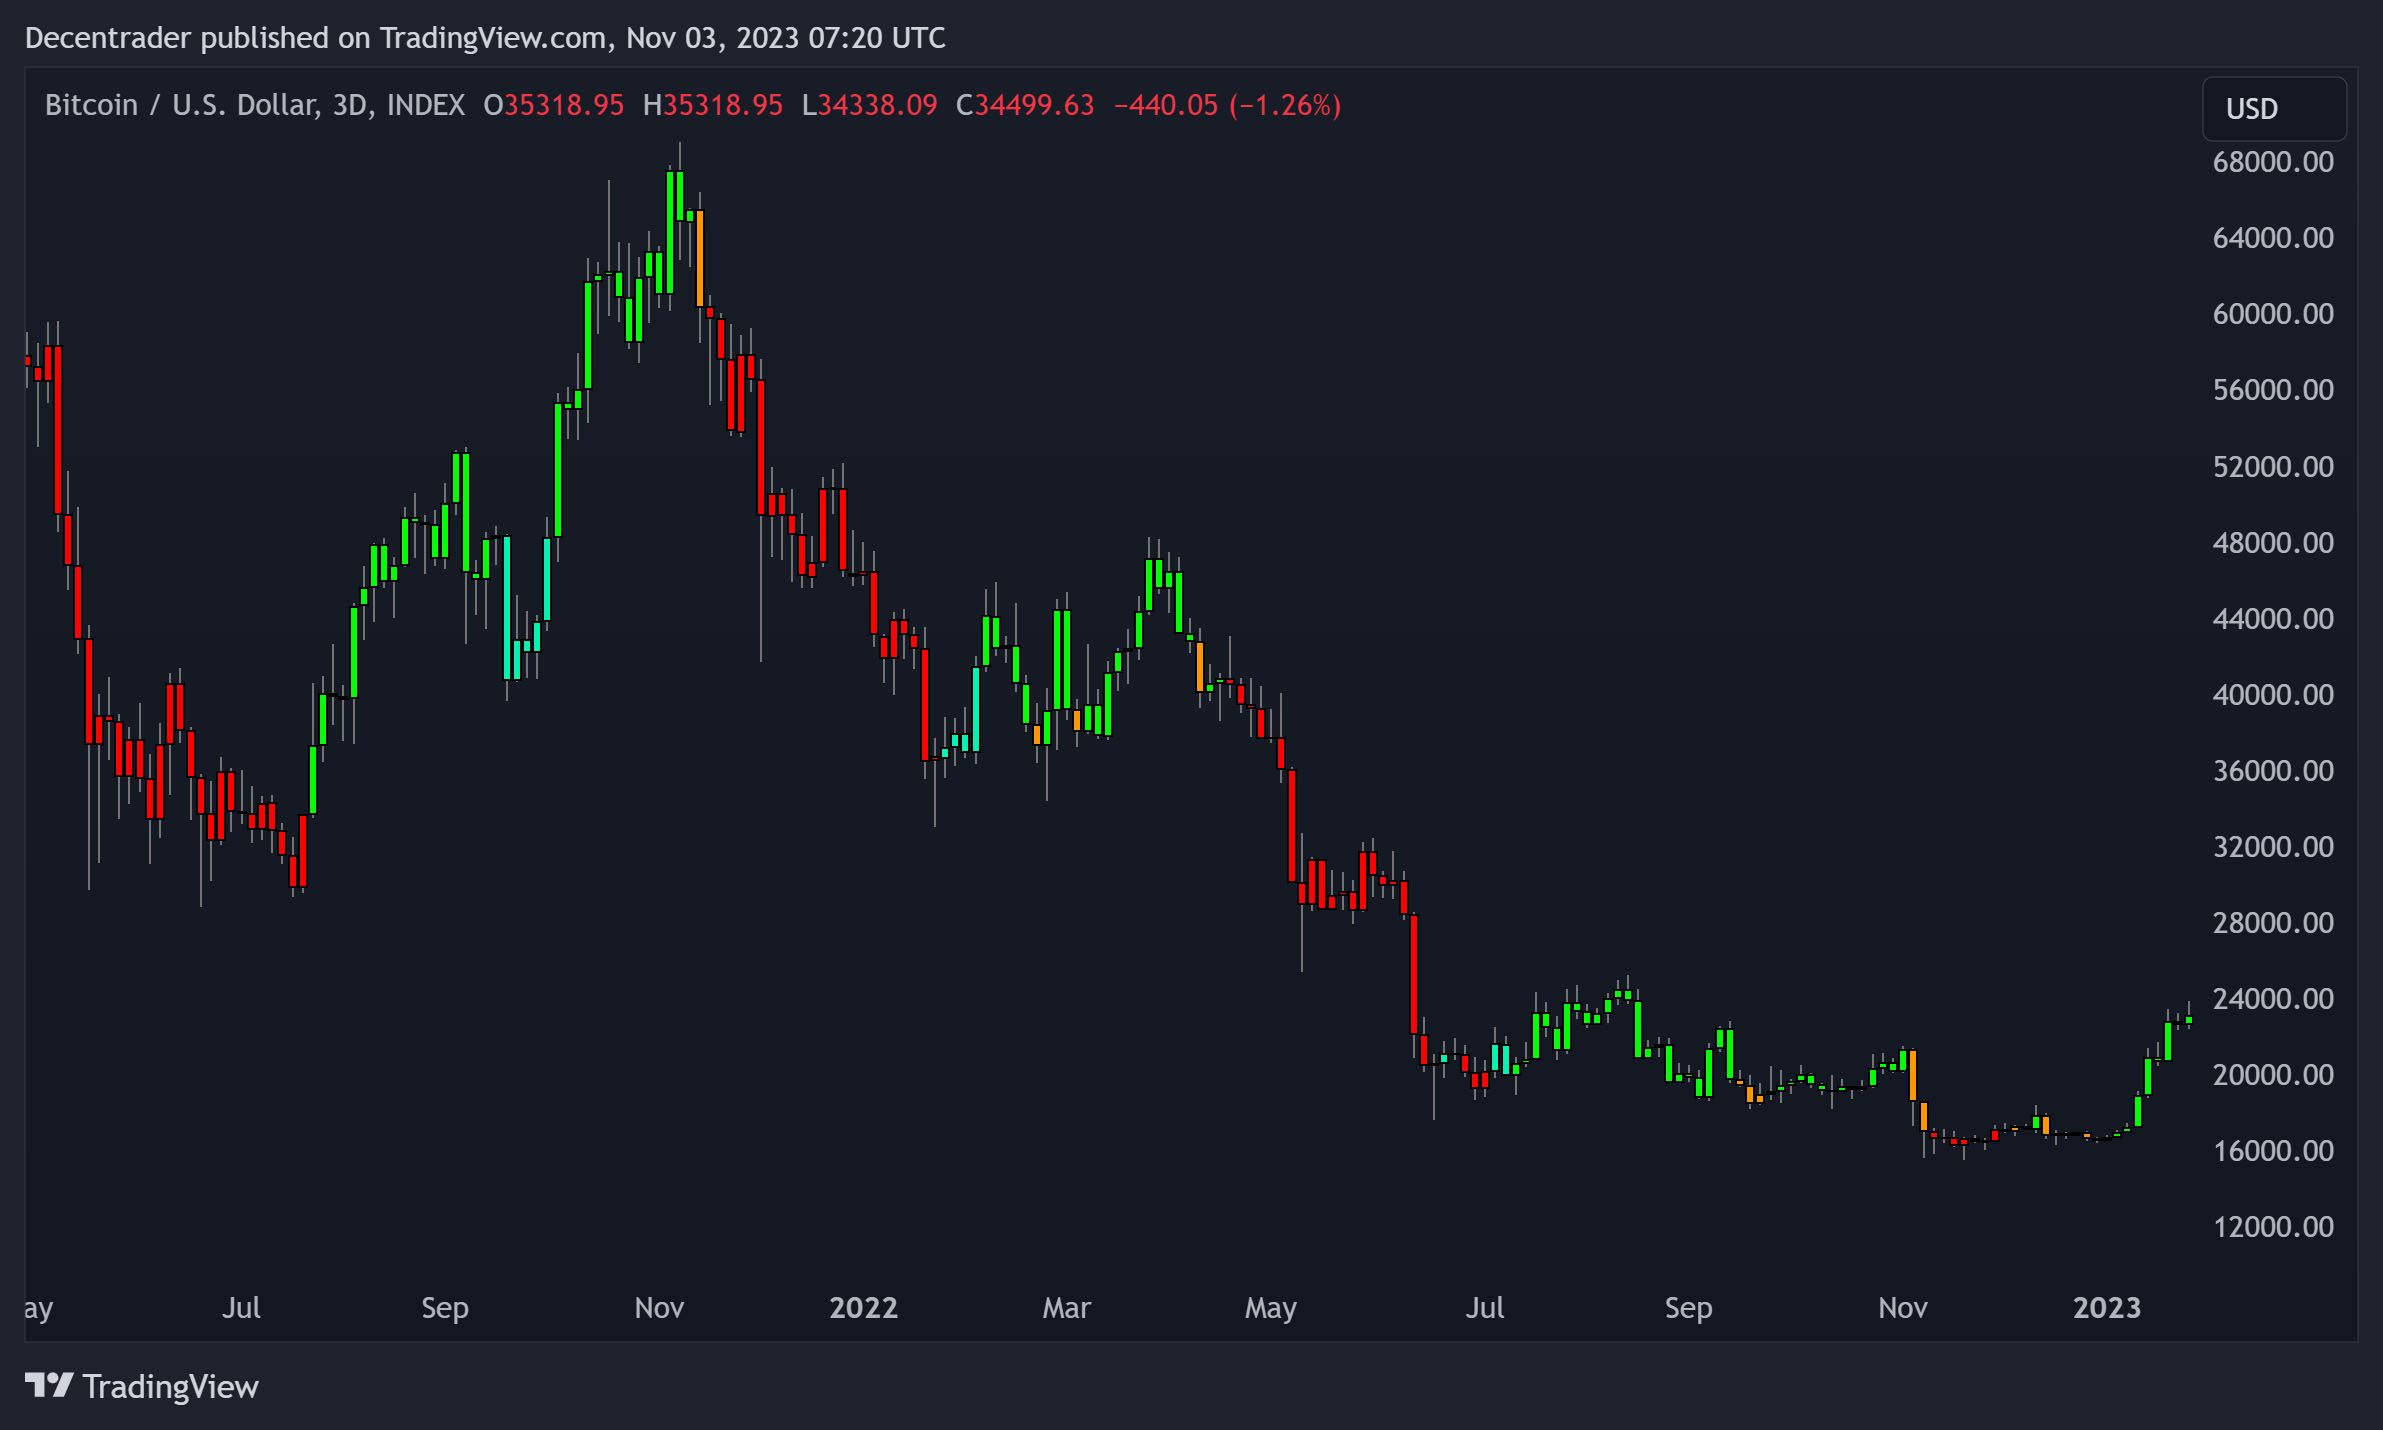
Task: Click the 2023 label on time axis
Action: (2106, 1308)
